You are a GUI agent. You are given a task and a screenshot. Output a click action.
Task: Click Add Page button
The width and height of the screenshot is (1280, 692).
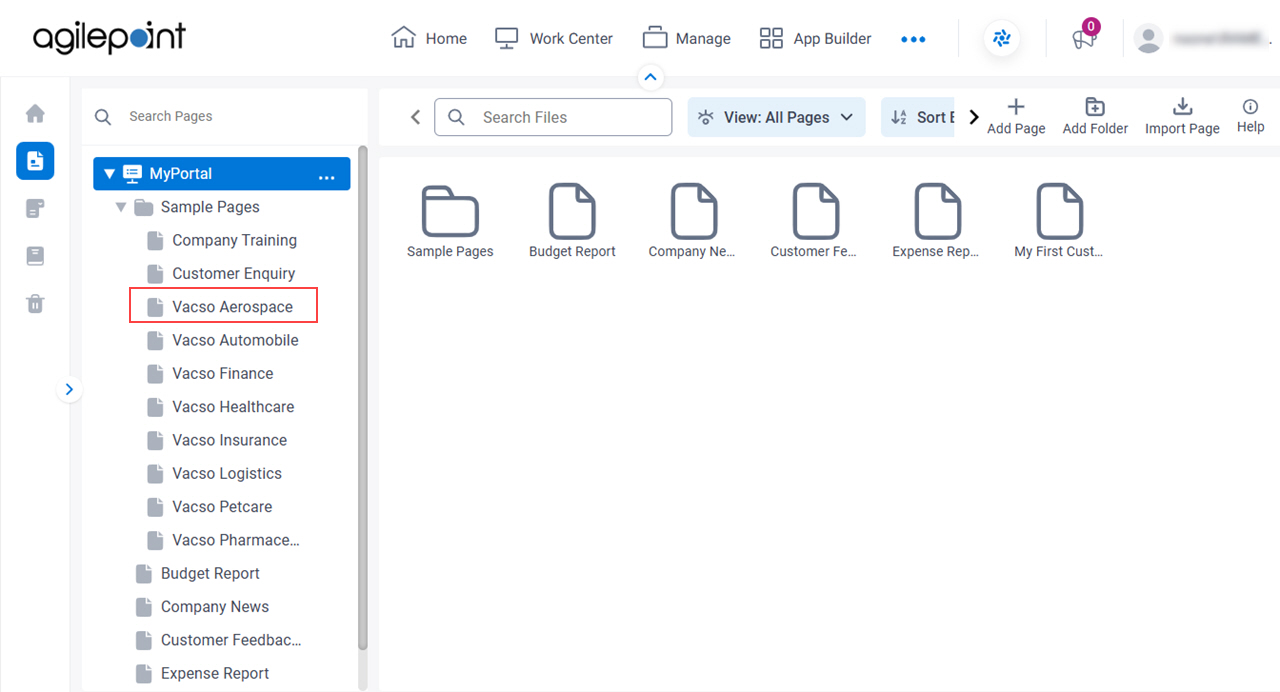(1016, 116)
